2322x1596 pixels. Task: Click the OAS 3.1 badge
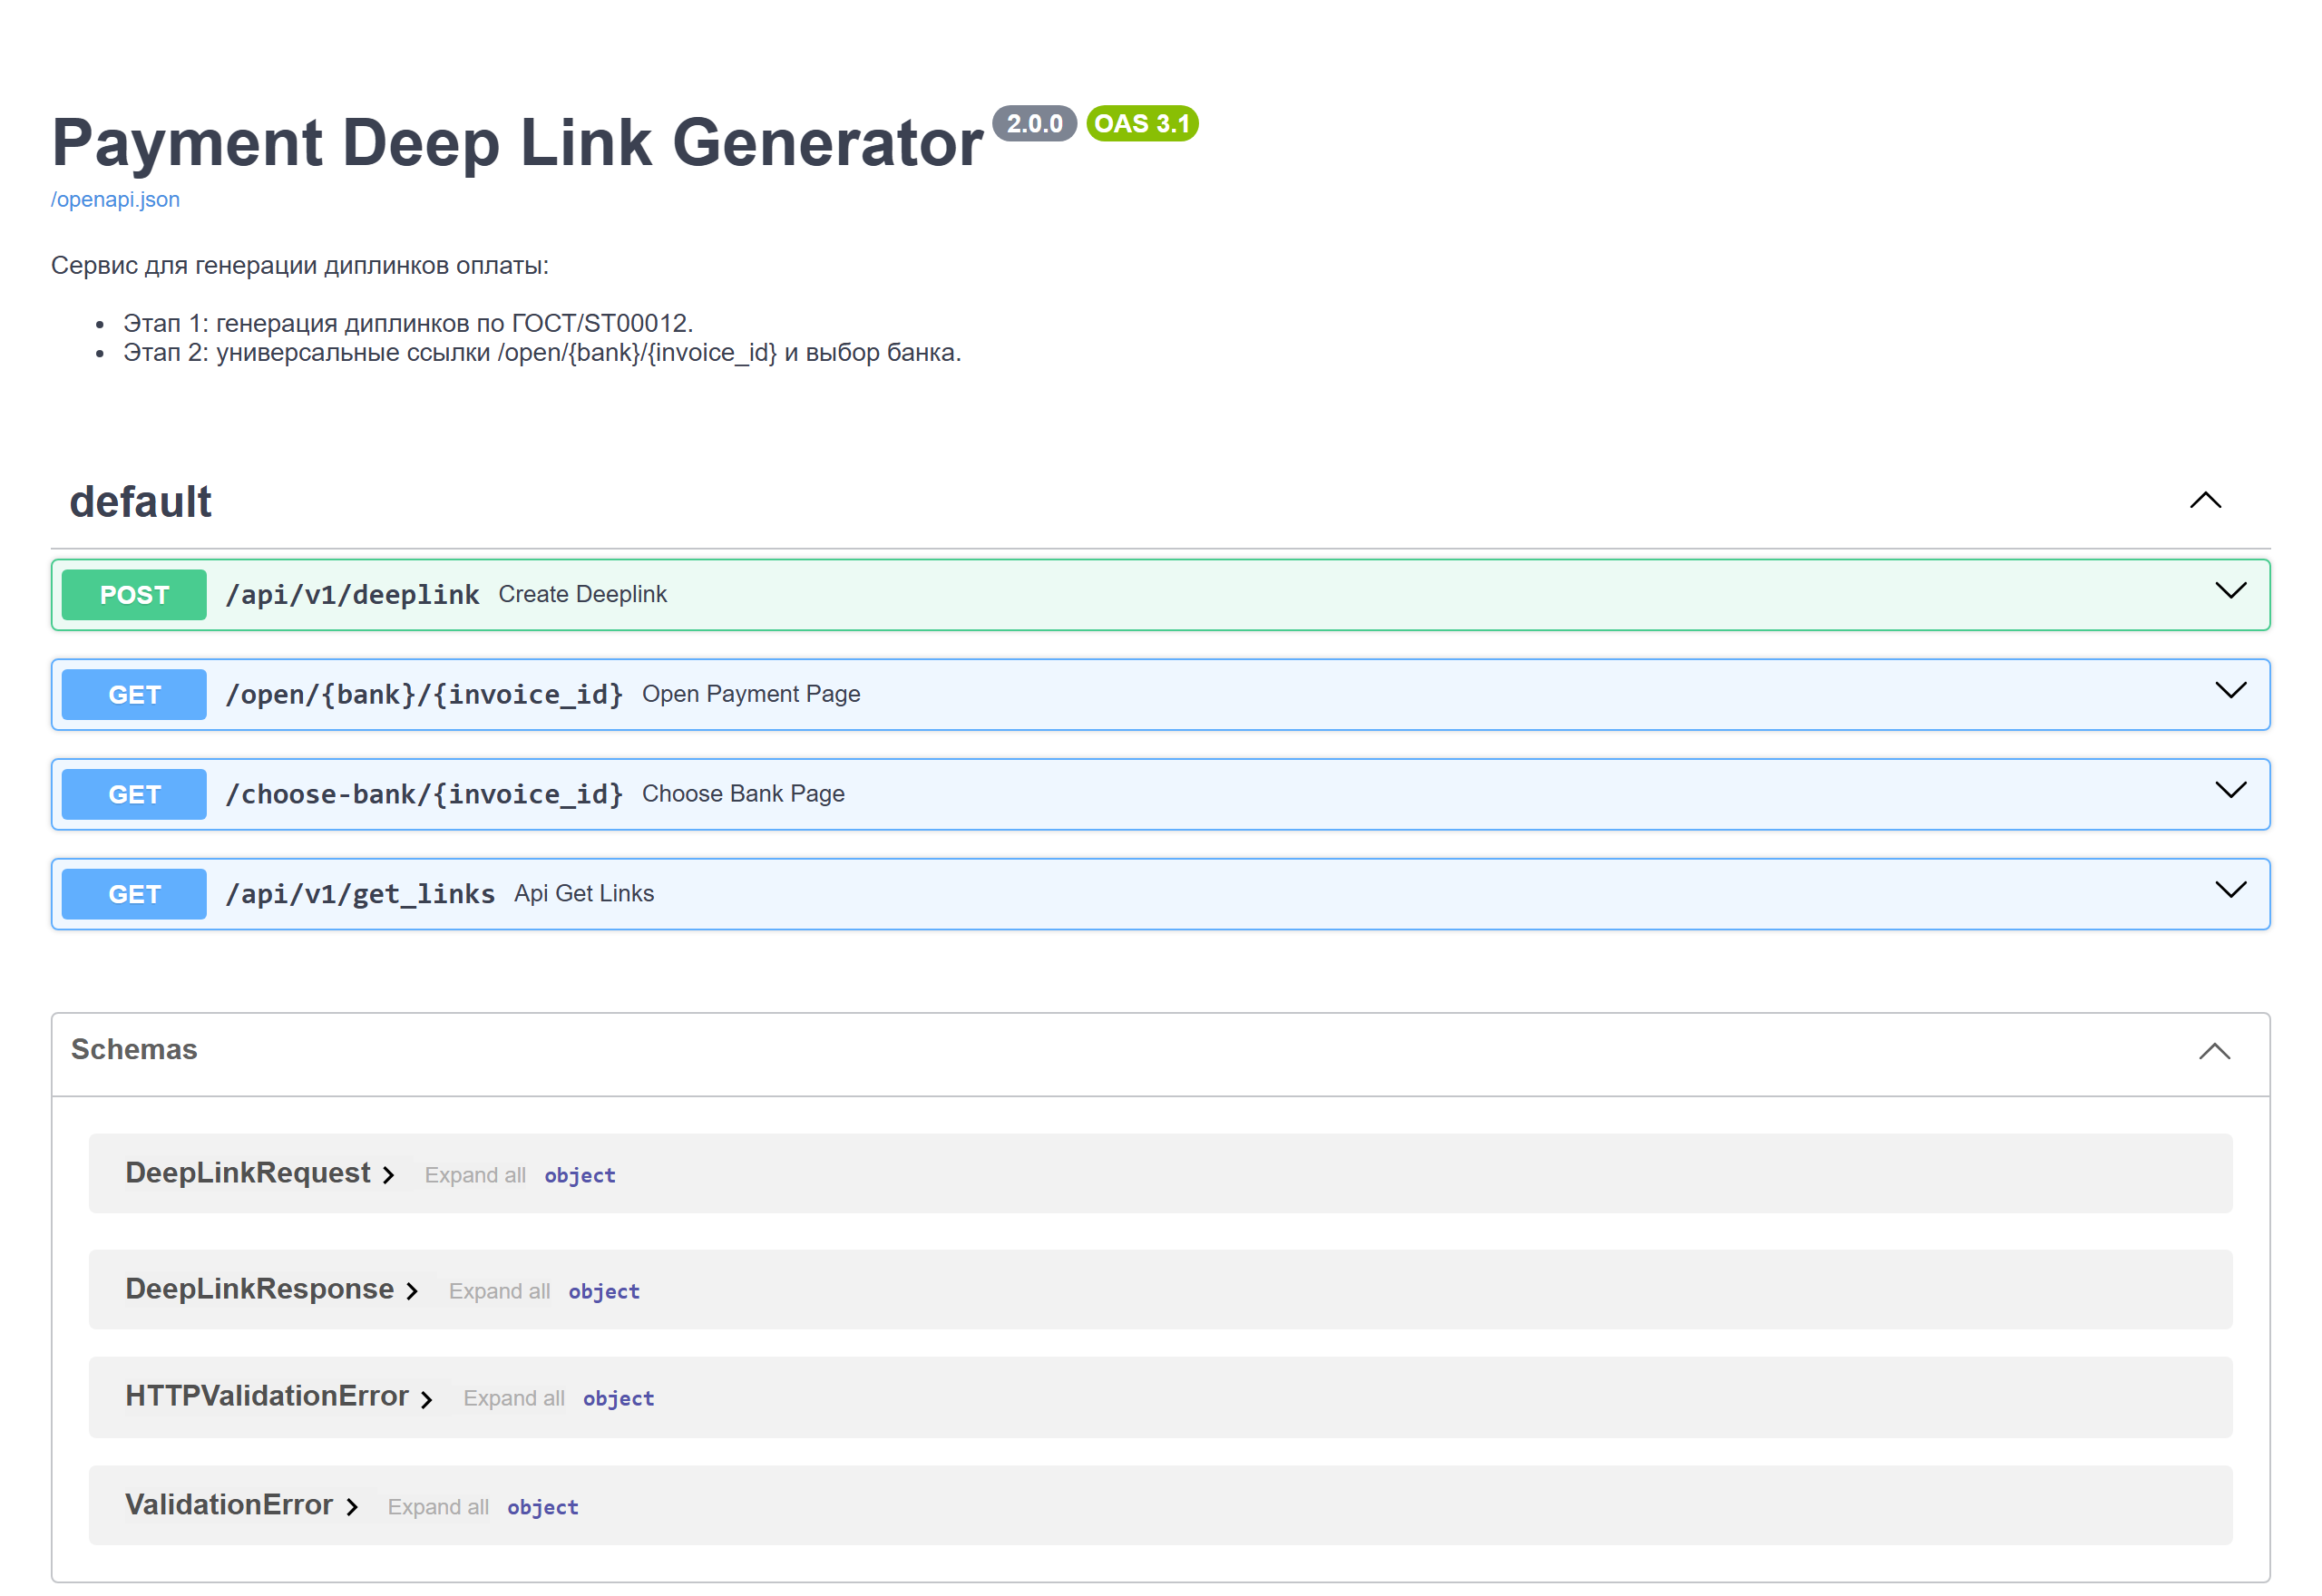[x=1142, y=124]
